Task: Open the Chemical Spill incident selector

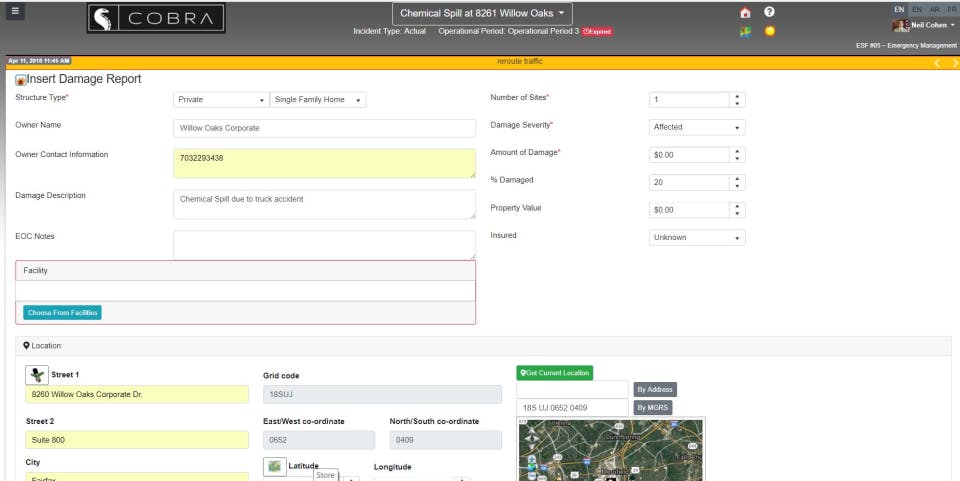Action: 482,13
